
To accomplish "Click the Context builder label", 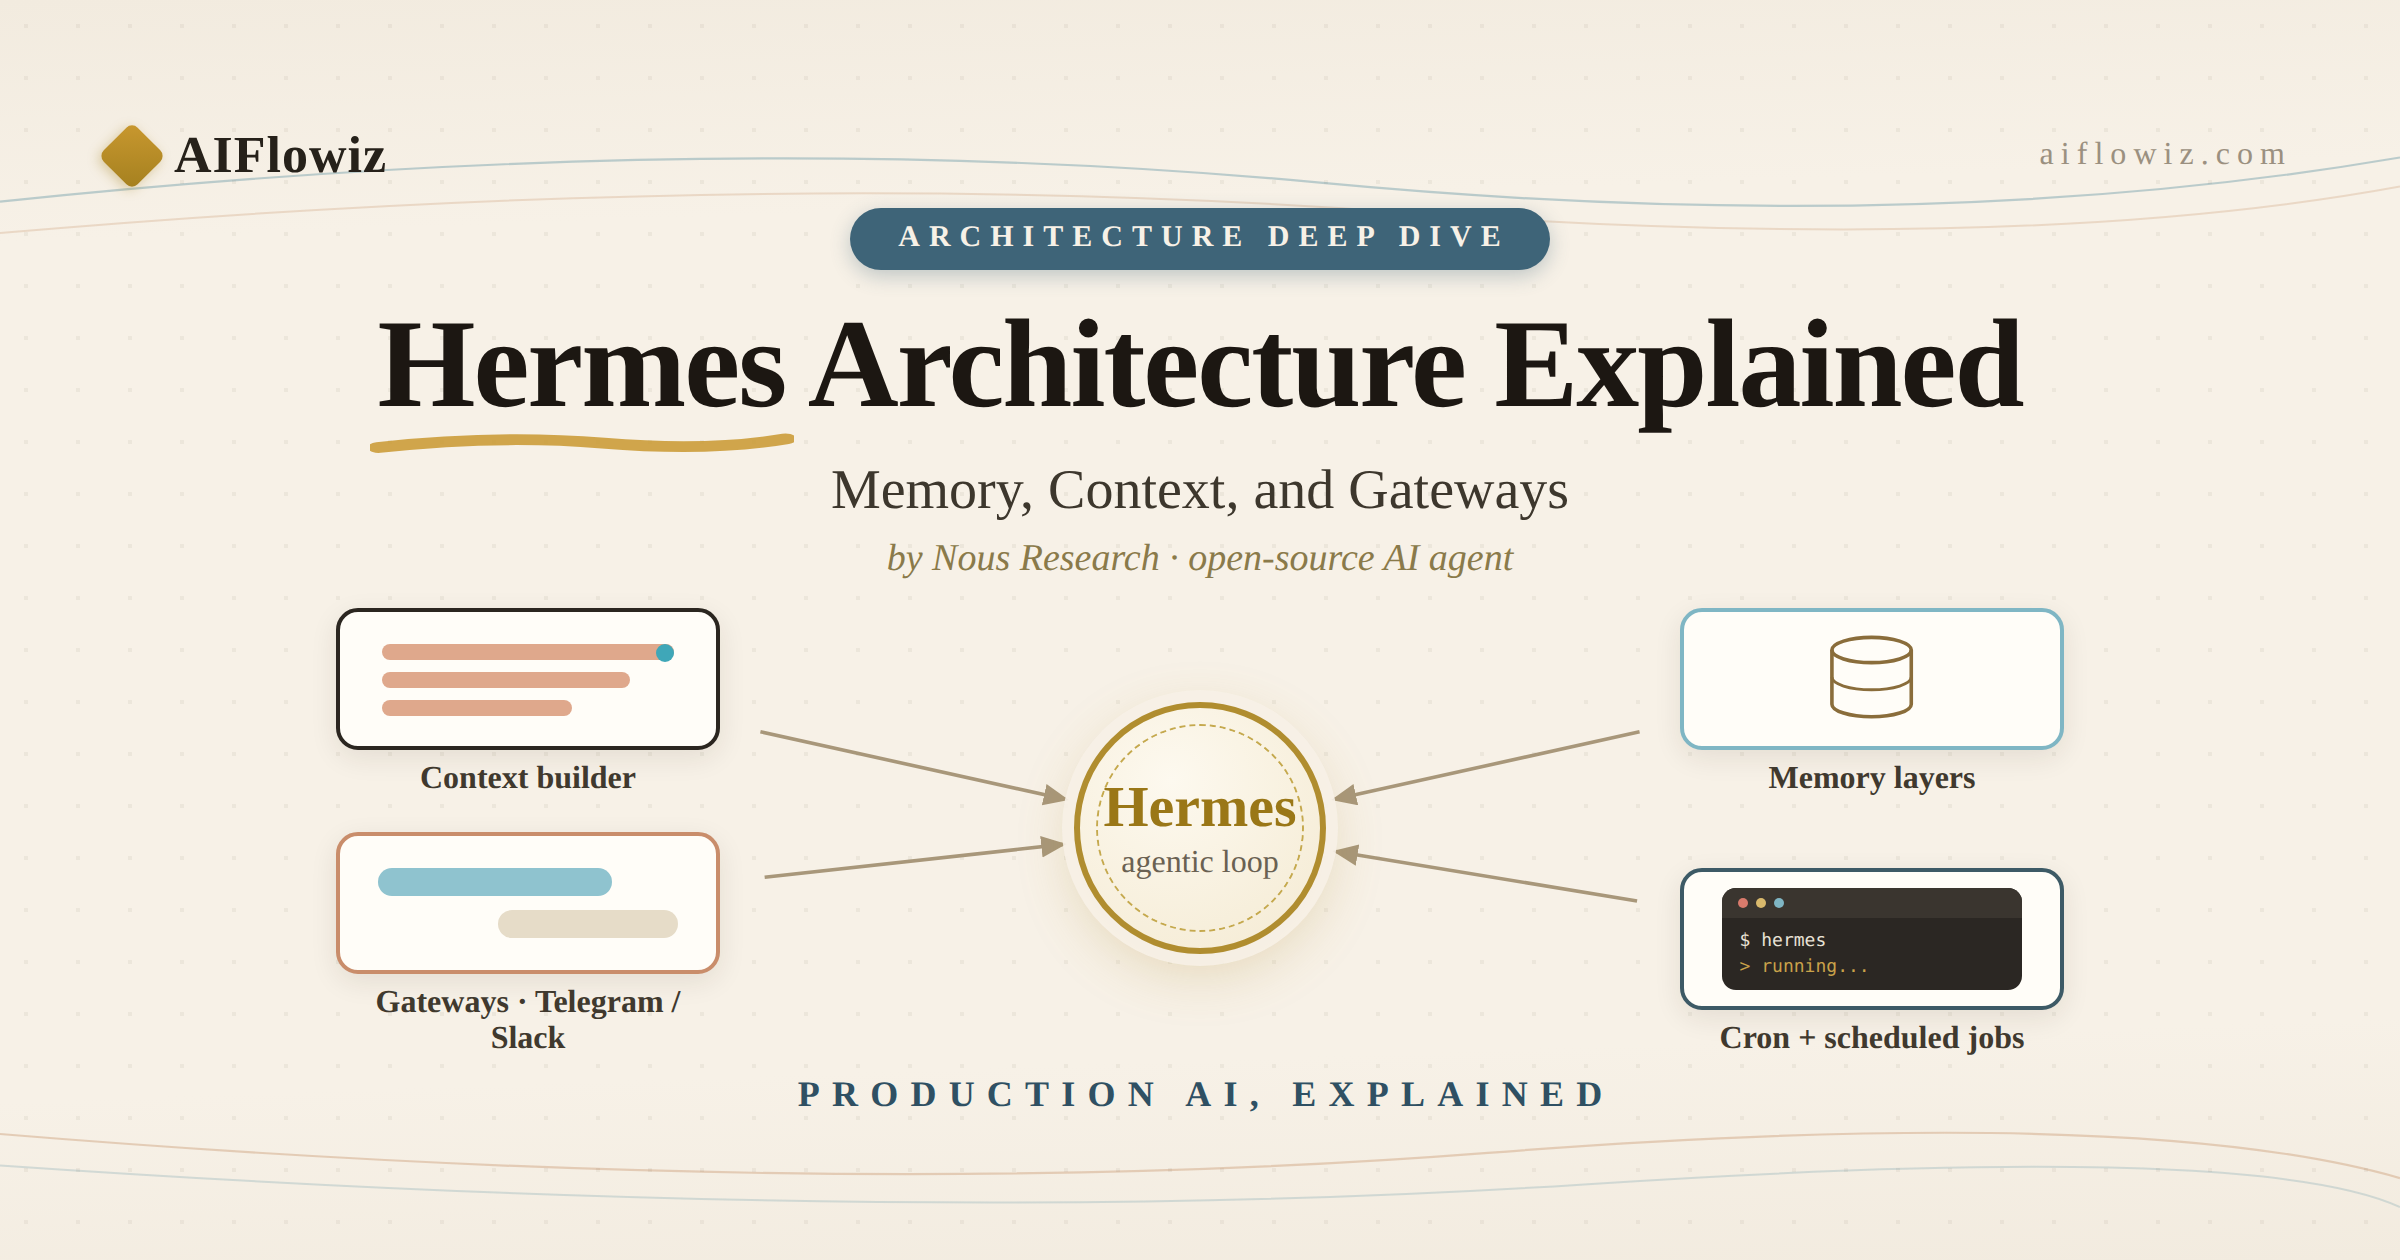I will (528, 778).
